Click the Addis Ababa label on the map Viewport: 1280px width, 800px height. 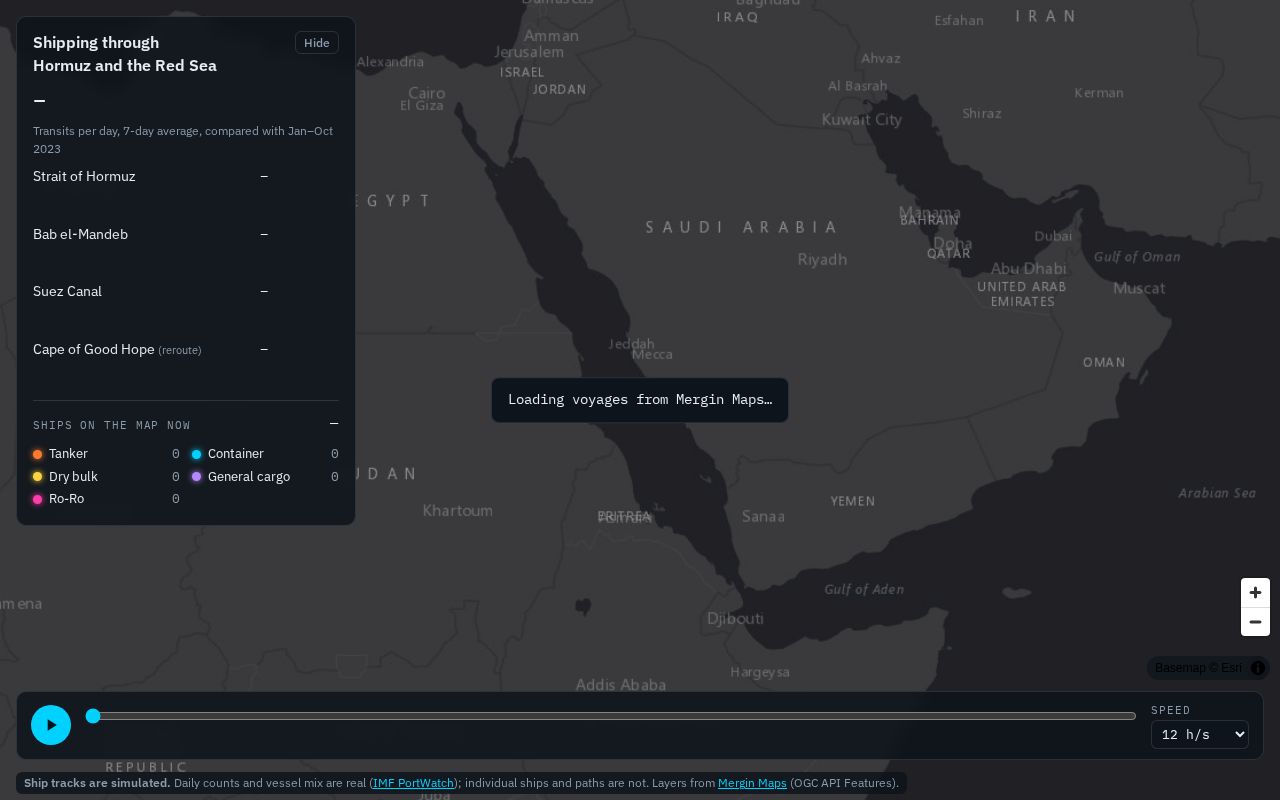(x=621, y=685)
